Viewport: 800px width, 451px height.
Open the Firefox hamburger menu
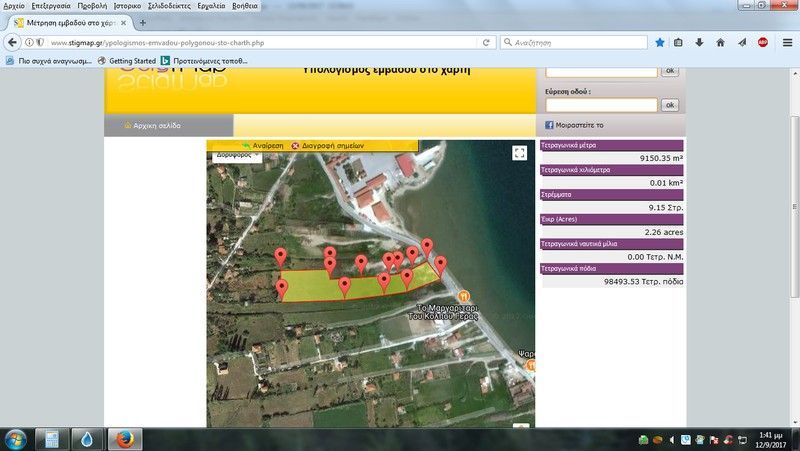(785, 43)
